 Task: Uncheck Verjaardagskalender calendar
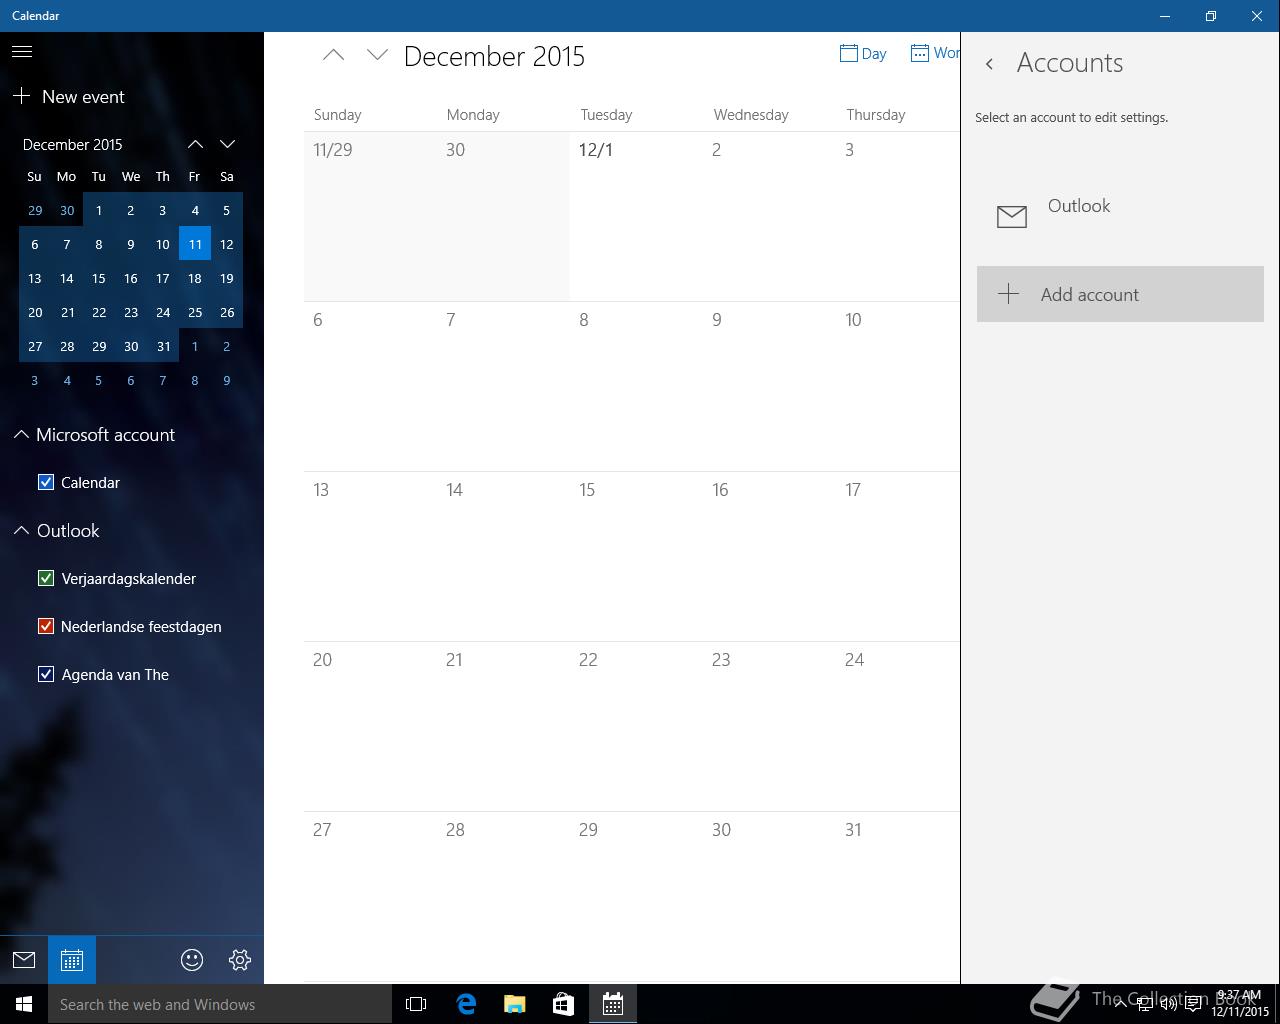coord(46,578)
